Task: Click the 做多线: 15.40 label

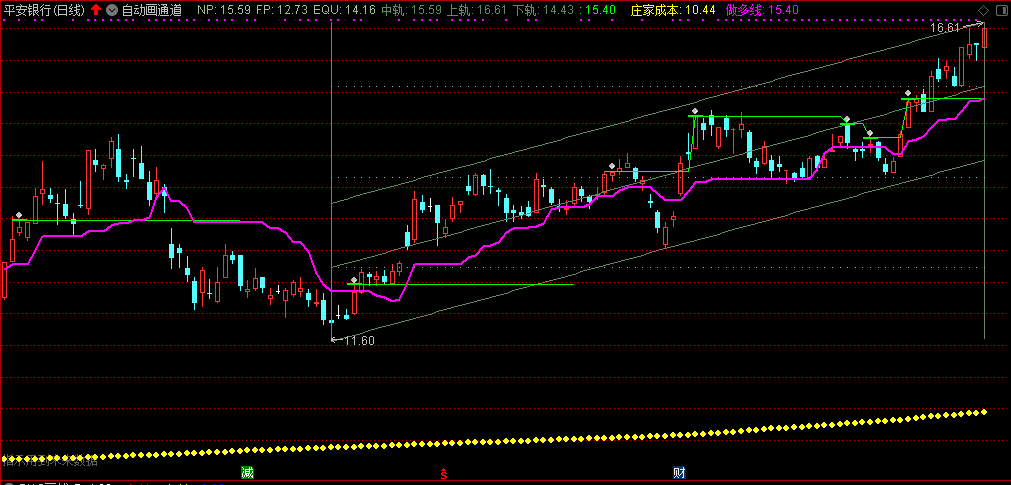Action: 762,10
